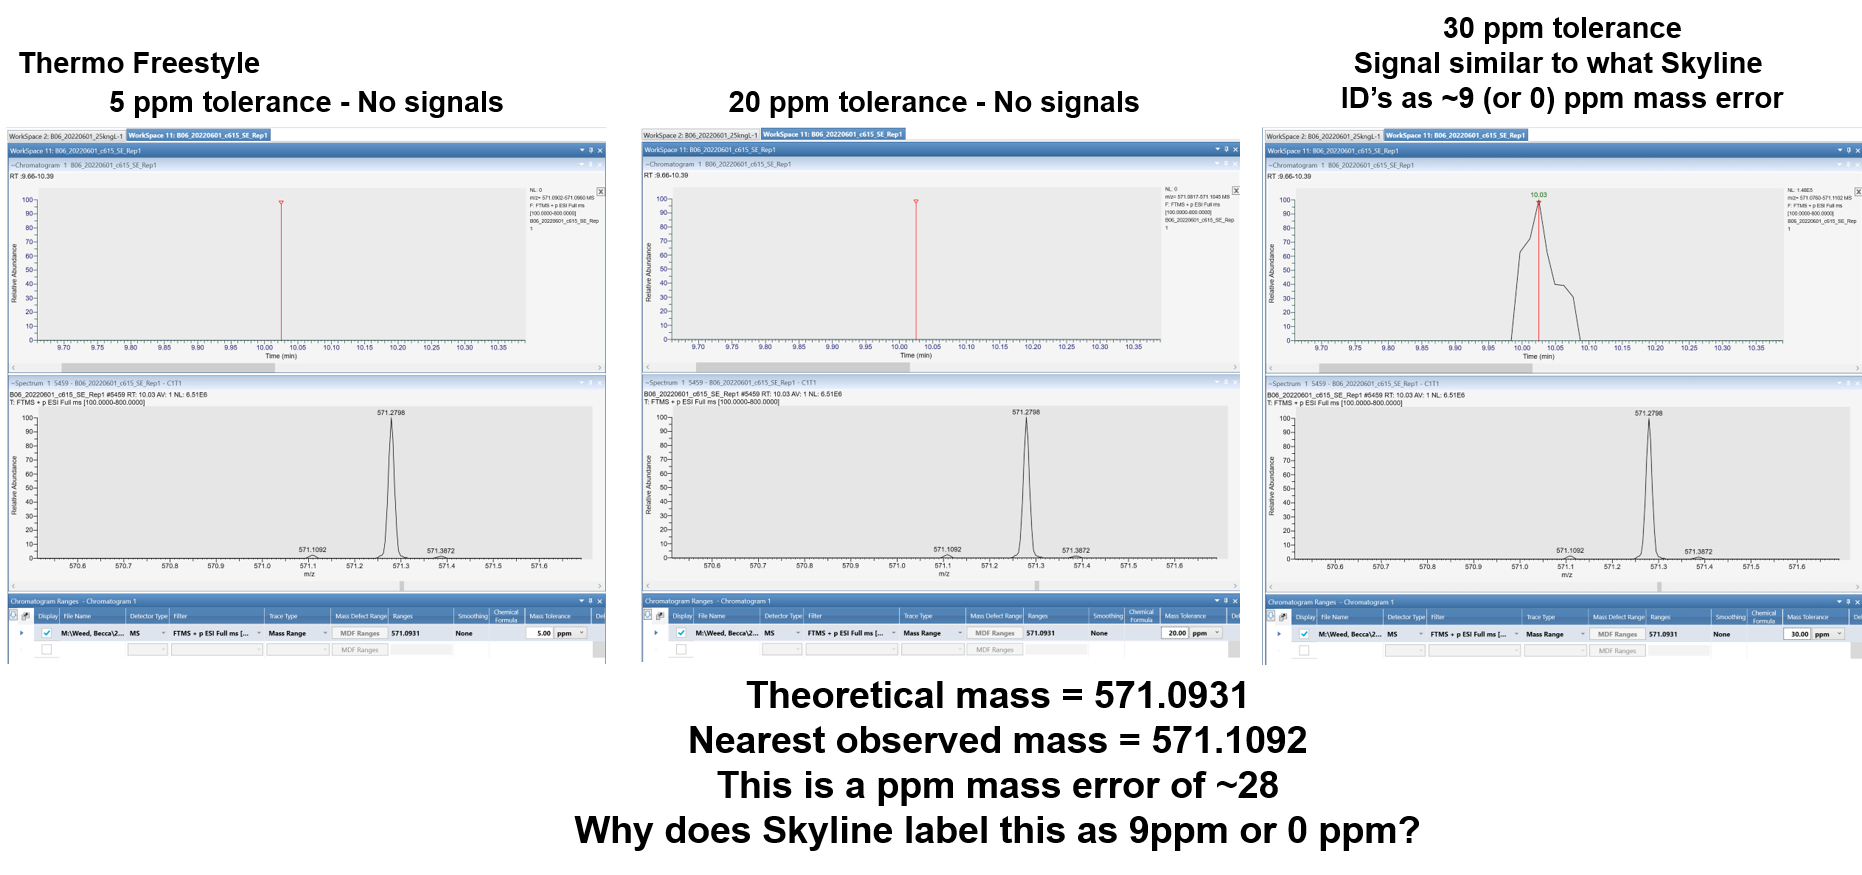Switch to WorkSpace 2 tab in leftmost window
Screen dimensions: 1862x875
coord(66,136)
